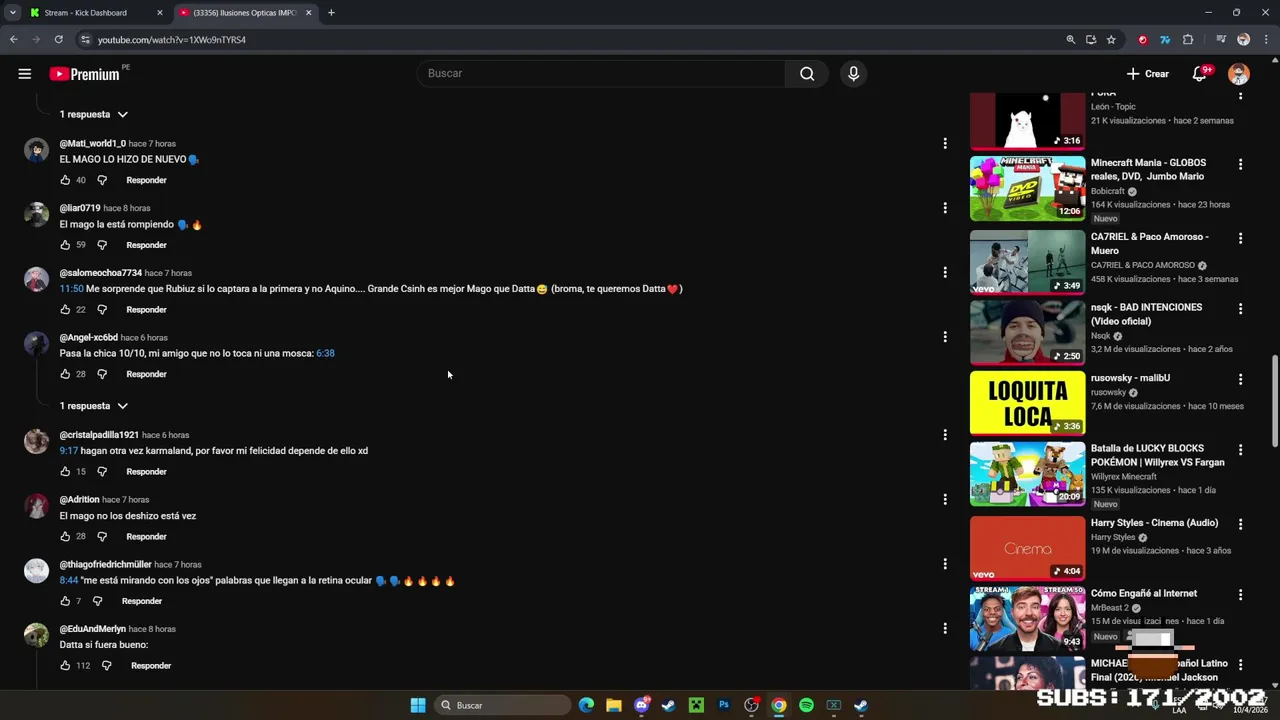Open the browser zoom magnifier icon
The height and width of the screenshot is (720, 1280).
1071,40
